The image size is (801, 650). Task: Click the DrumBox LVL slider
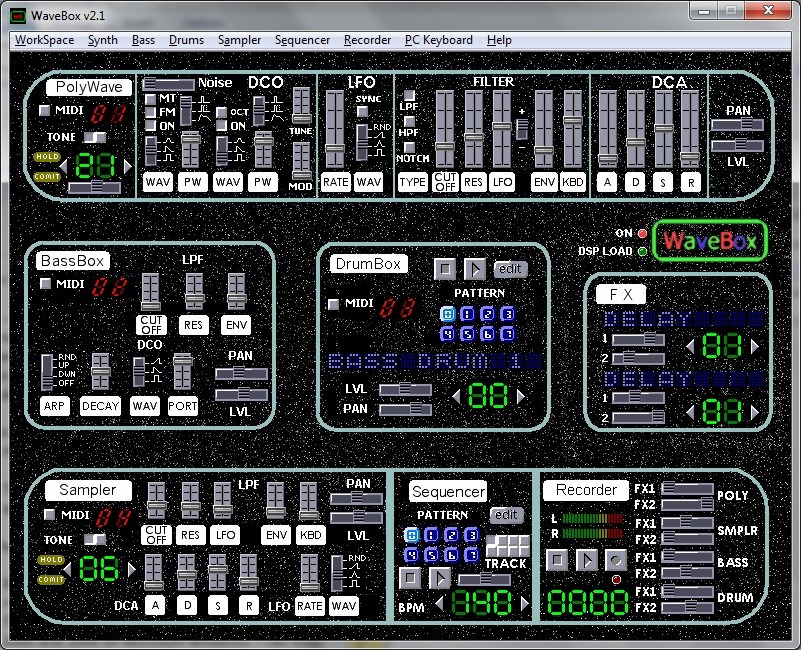406,390
